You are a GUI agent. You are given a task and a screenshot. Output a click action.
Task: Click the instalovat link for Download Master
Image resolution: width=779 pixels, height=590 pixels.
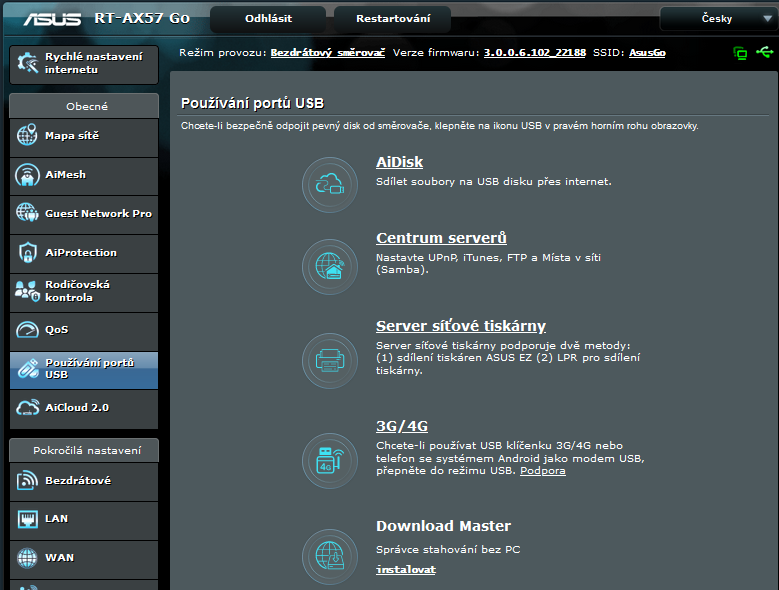[405, 570]
